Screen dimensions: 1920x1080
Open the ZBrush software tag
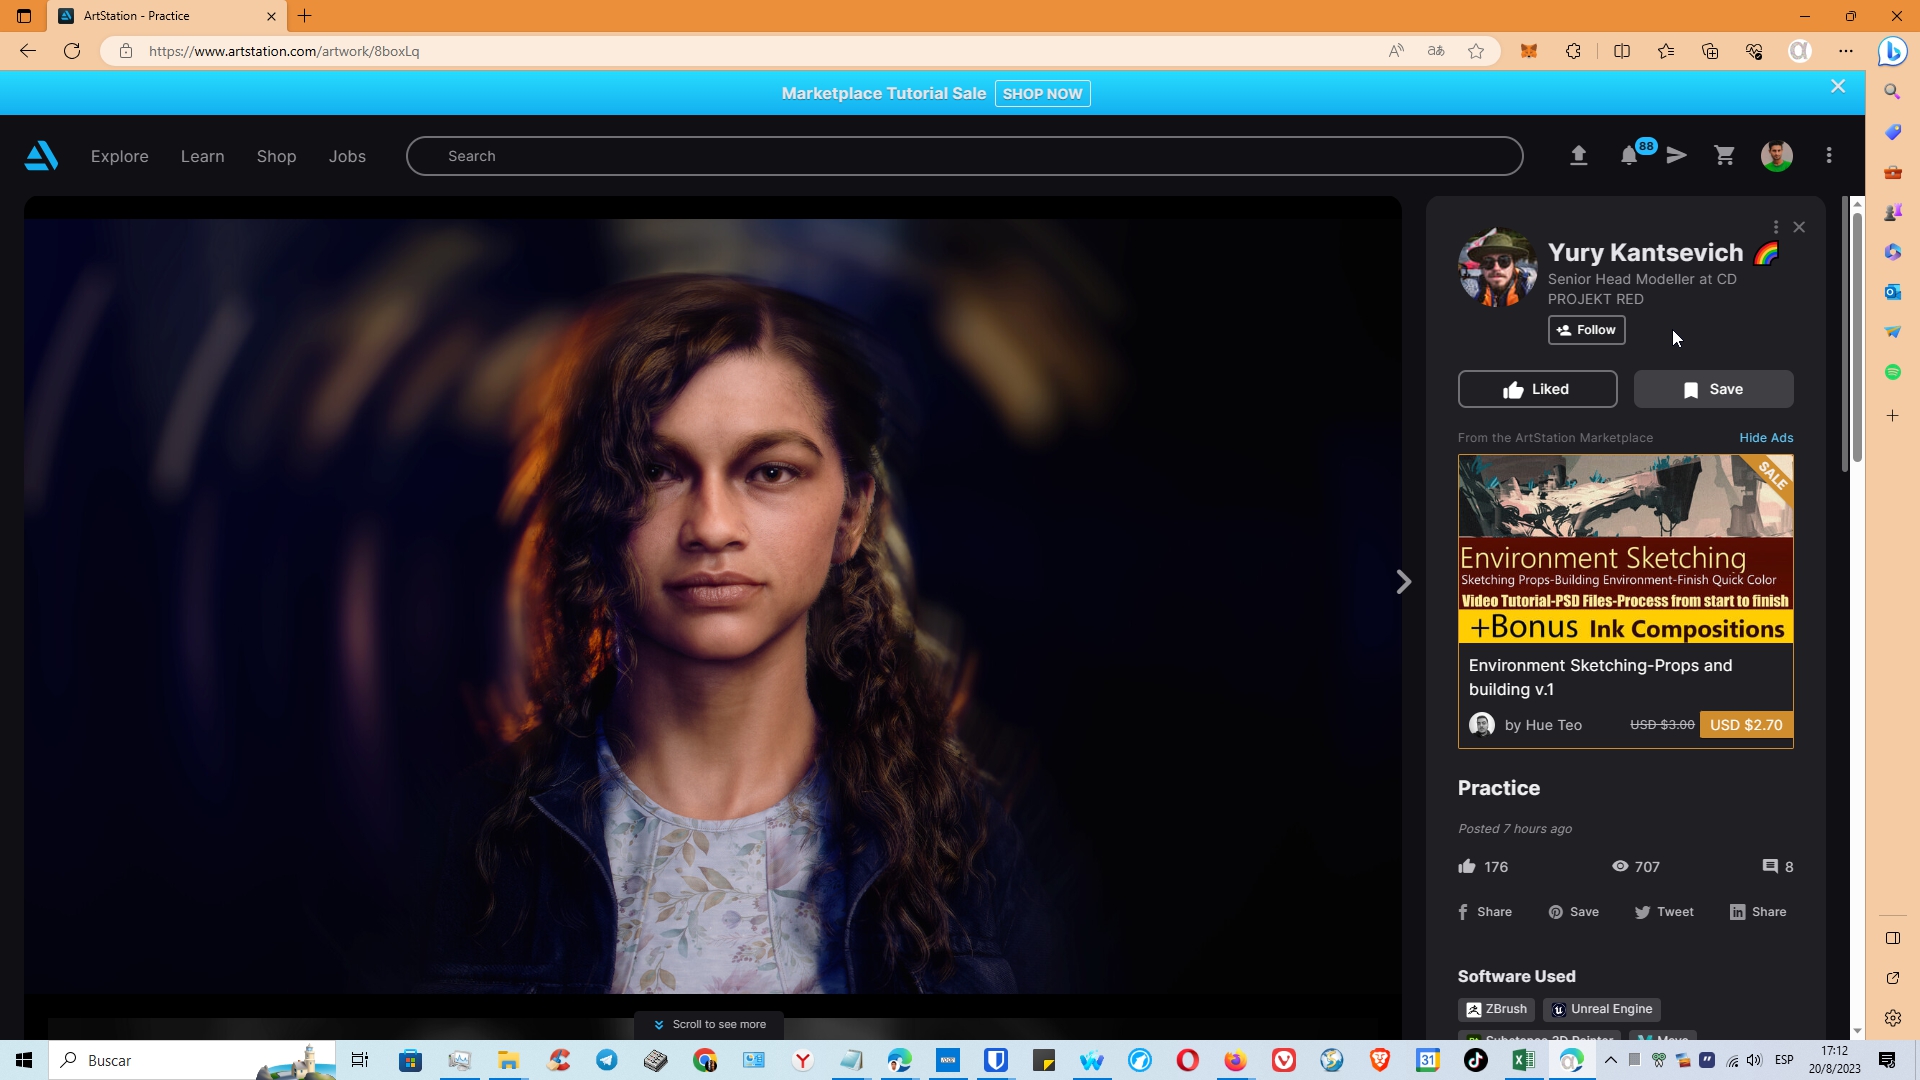click(1496, 1009)
